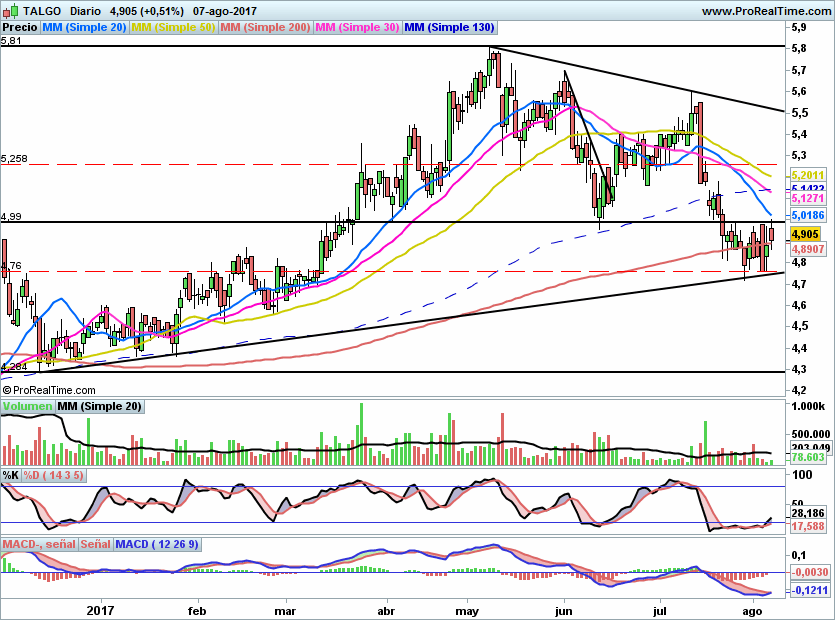Toggle the yellow MM (Simple 50) label
The image size is (835, 620).
point(174,28)
